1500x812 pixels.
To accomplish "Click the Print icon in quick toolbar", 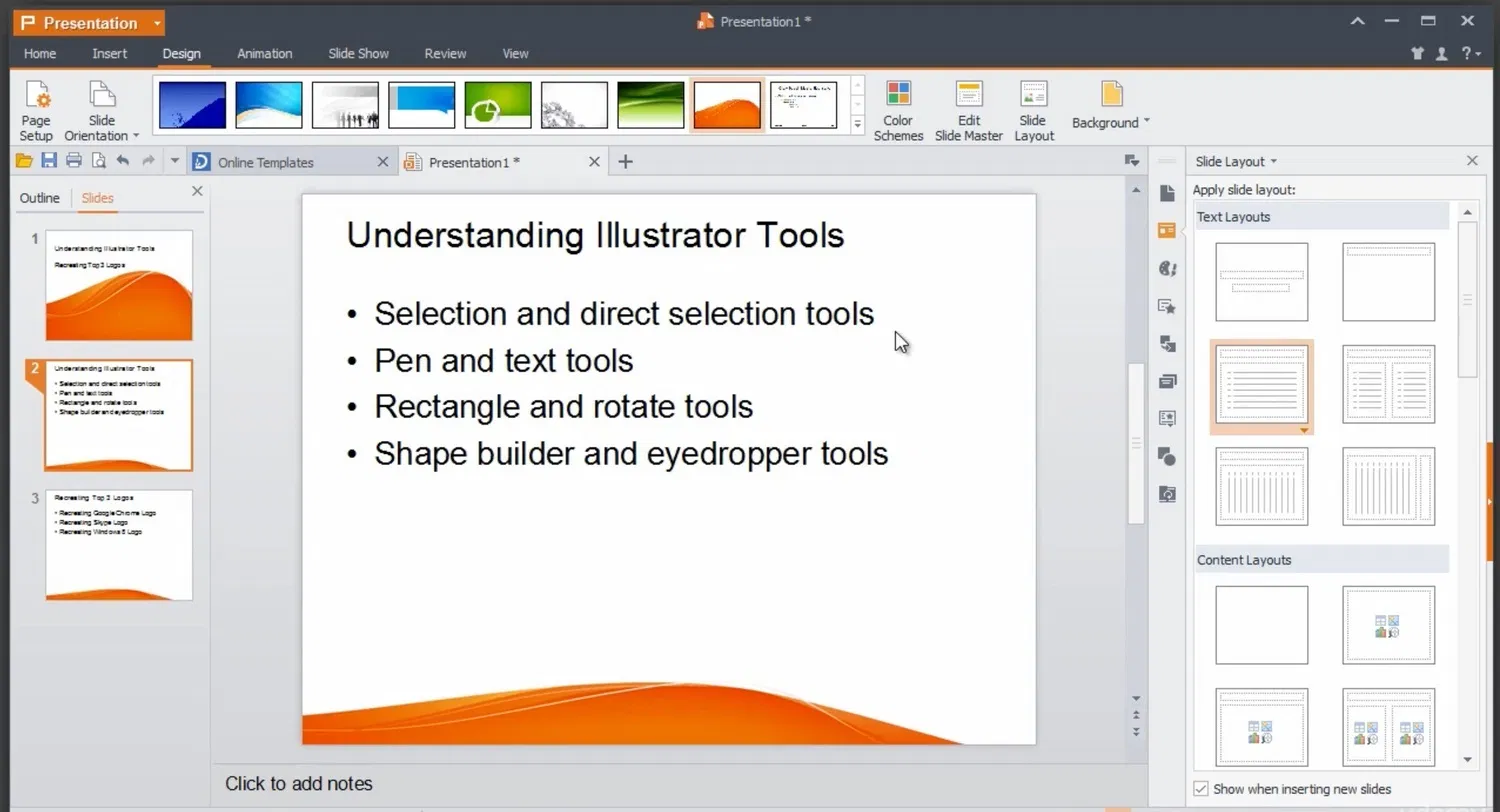I will 74,161.
